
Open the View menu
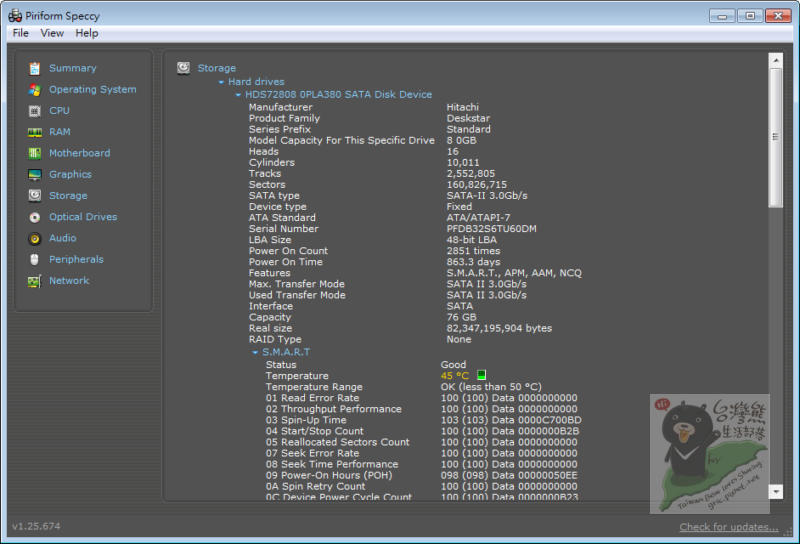pos(52,33)
